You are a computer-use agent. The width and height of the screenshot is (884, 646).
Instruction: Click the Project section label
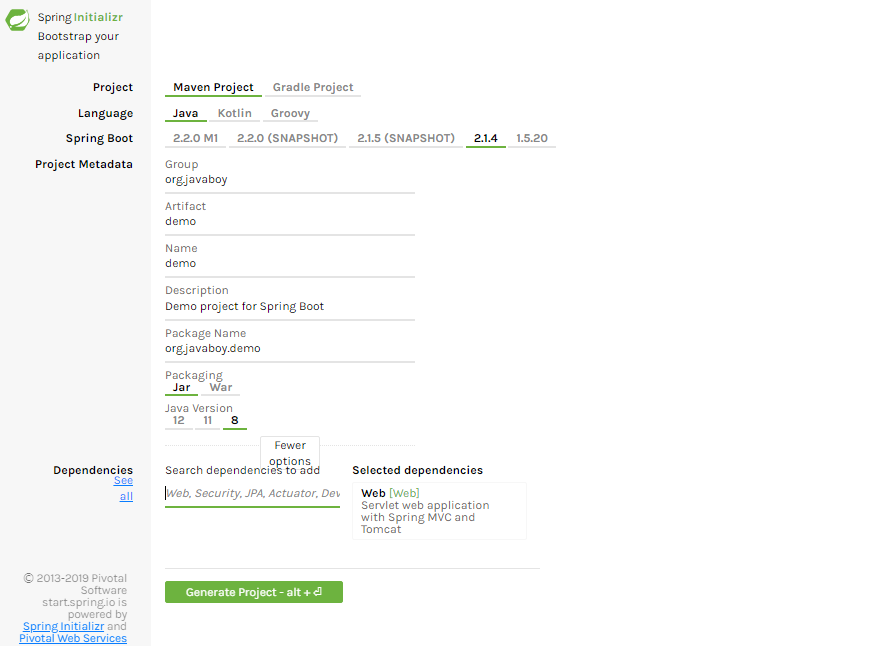(x=113, y=87)
